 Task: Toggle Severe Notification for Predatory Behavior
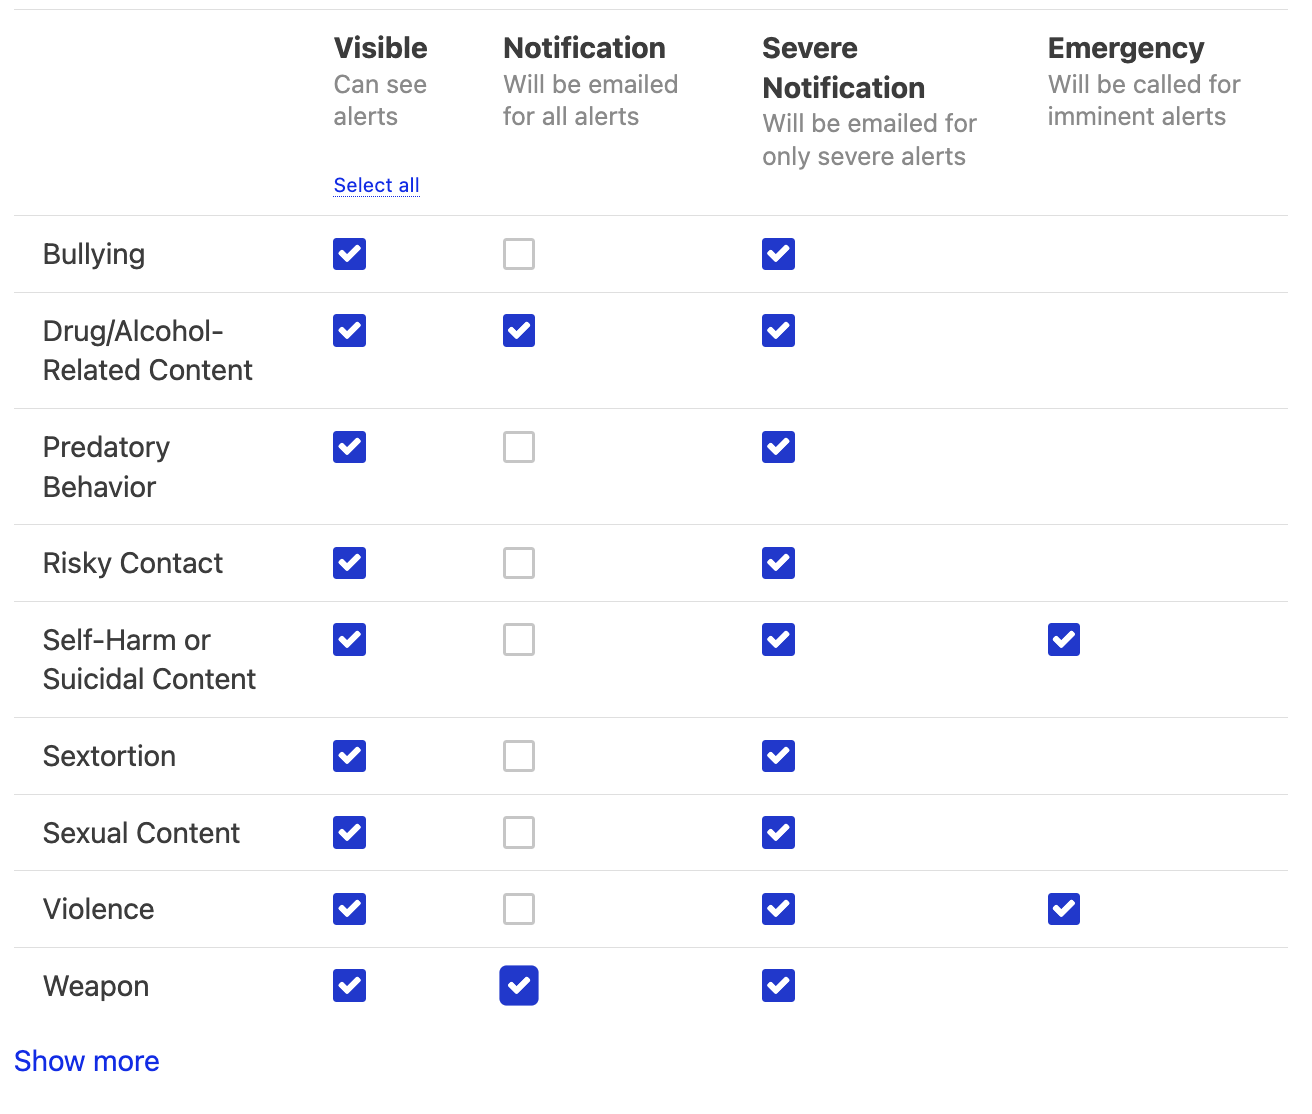[778, 447]
